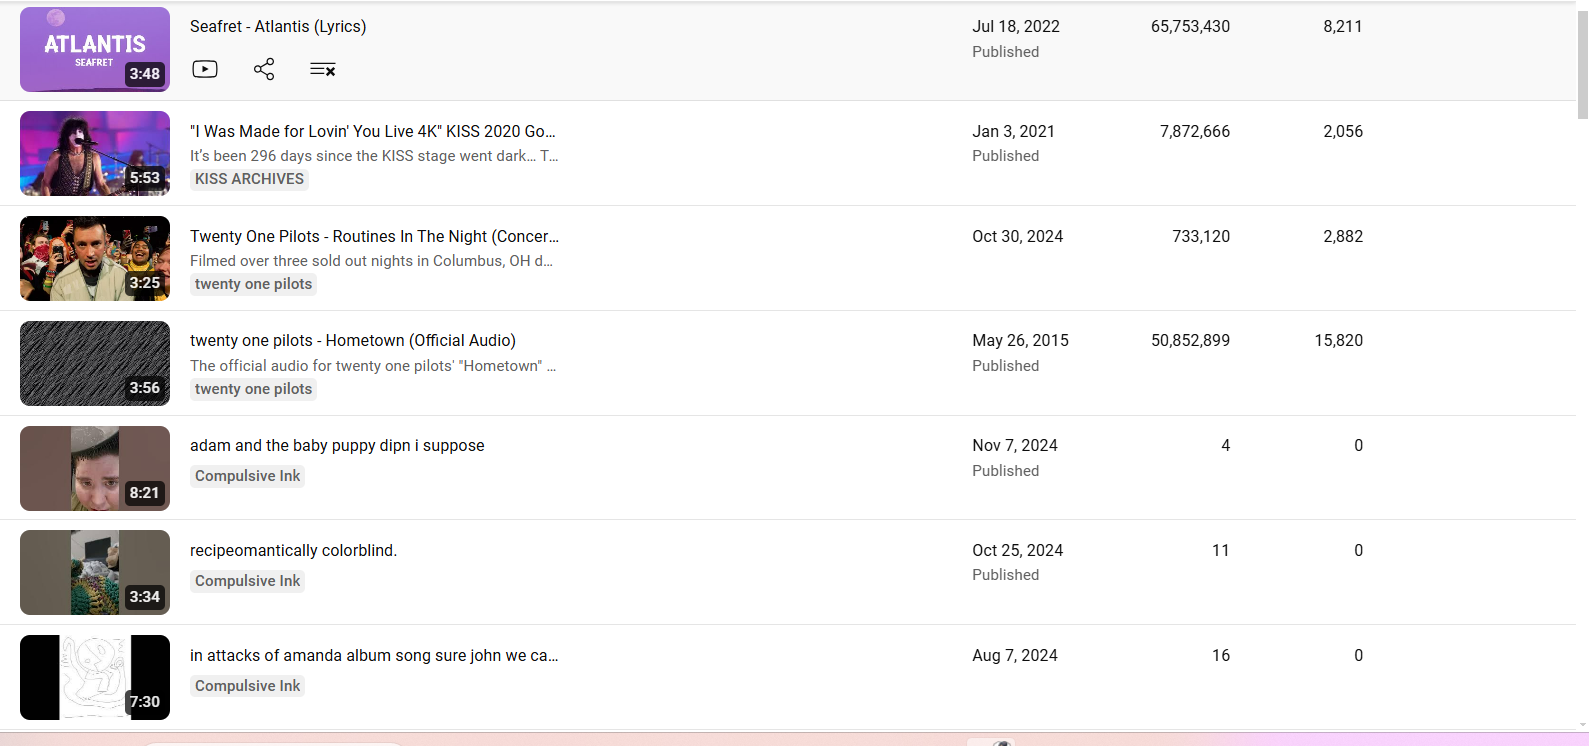
Task: Click the description The official audio for twenty one pilots
Action: (x=373, y=366)
